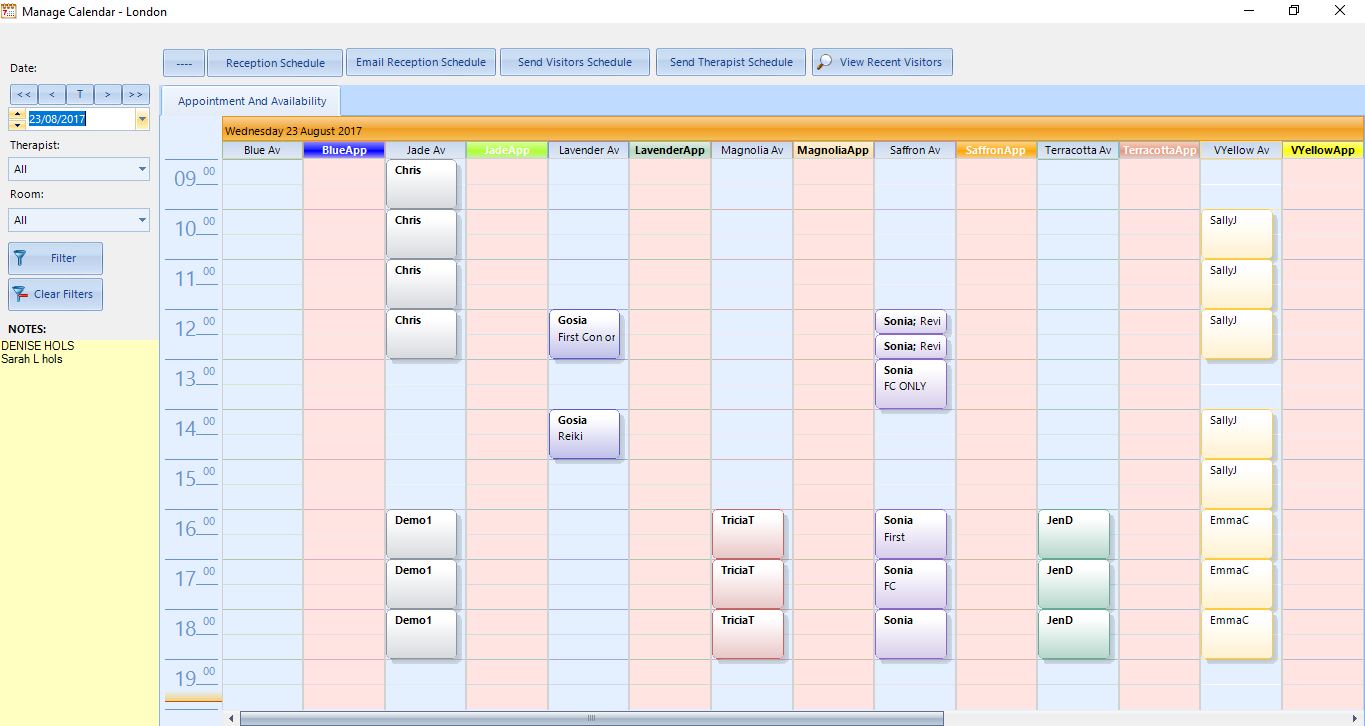
Task: Click the VYellowApp column header
Action: tap(1323, 151)
